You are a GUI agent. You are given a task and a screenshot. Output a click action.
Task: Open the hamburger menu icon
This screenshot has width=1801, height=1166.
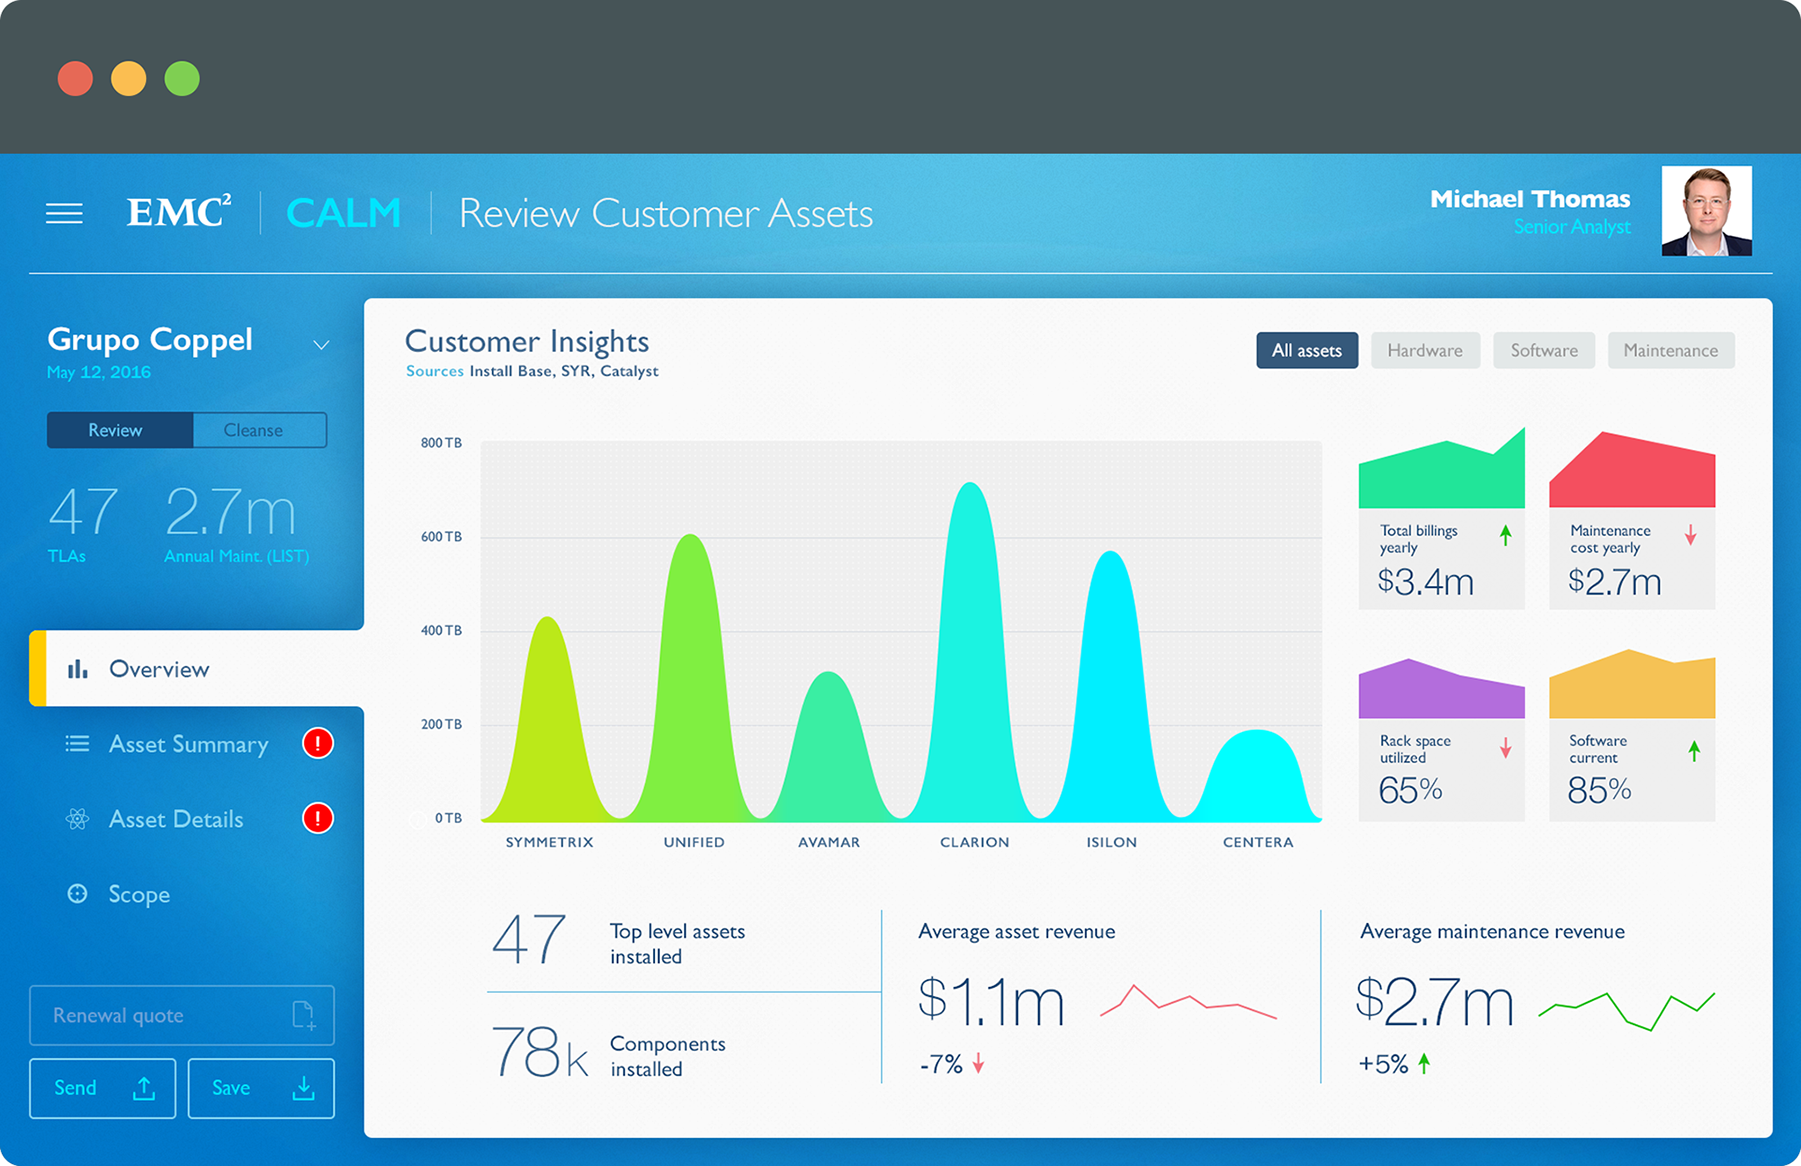click(x=64, y=213)
